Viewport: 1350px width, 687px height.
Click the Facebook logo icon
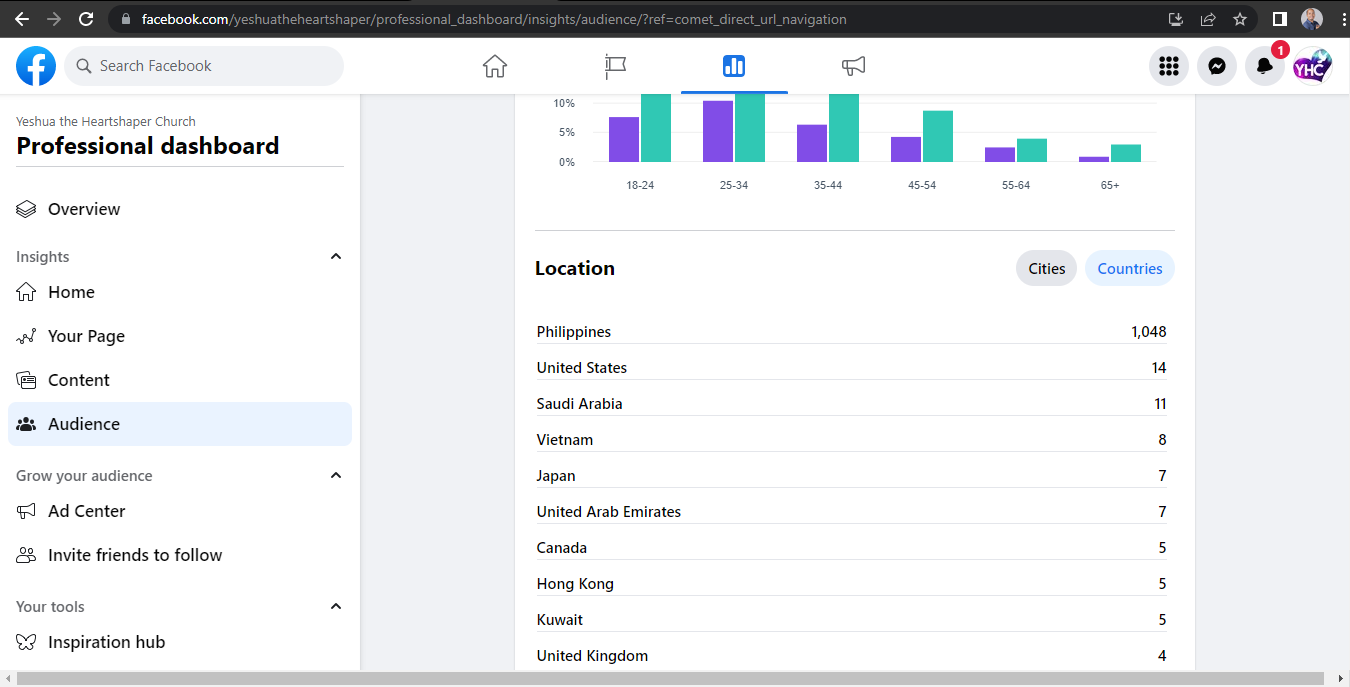pos(36,66)
